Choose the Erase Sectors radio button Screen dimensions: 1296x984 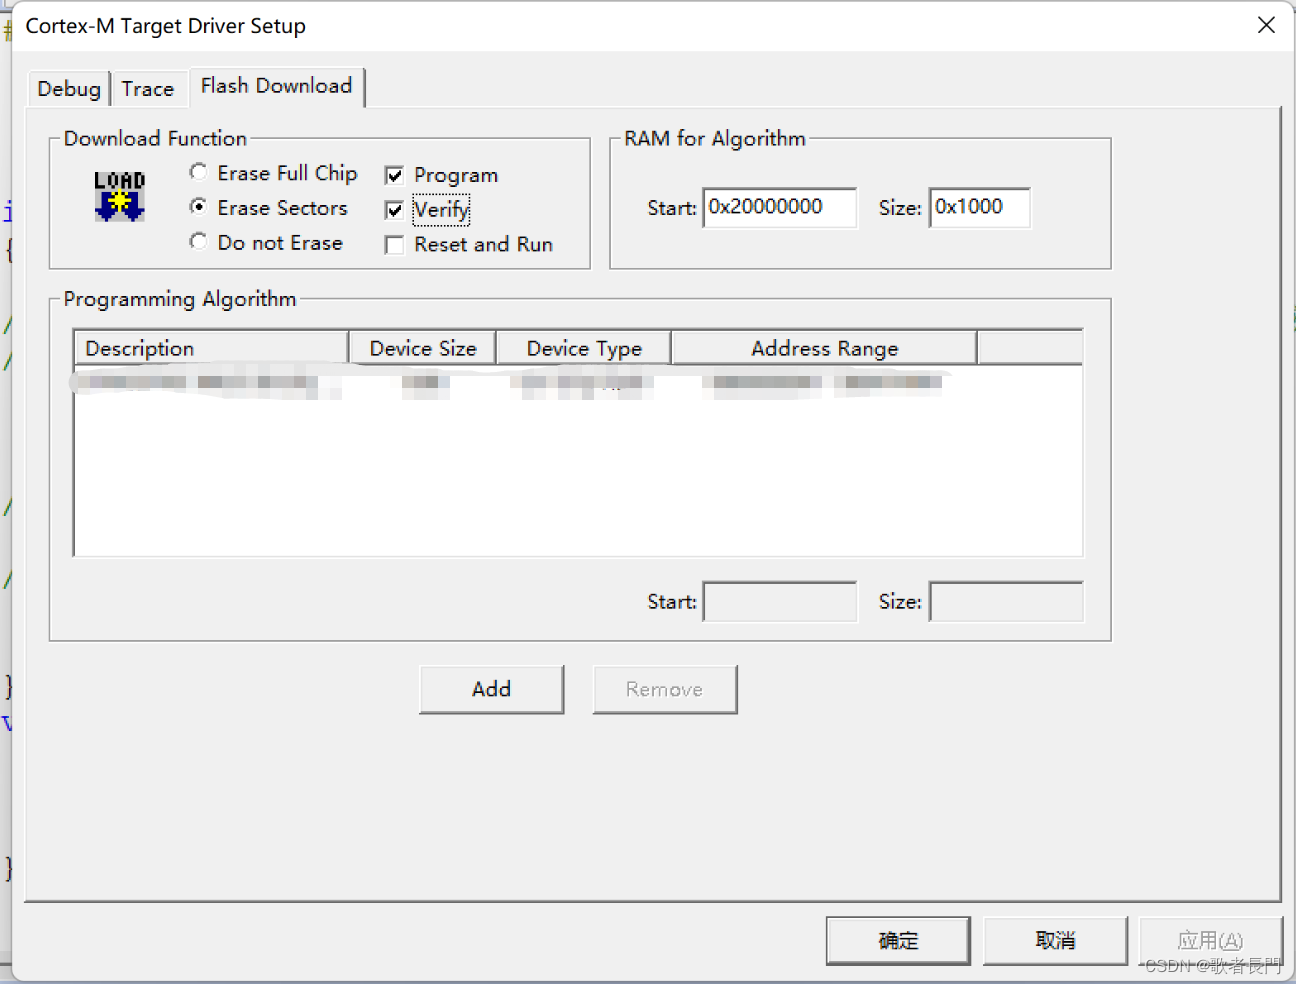click(198, 207)
